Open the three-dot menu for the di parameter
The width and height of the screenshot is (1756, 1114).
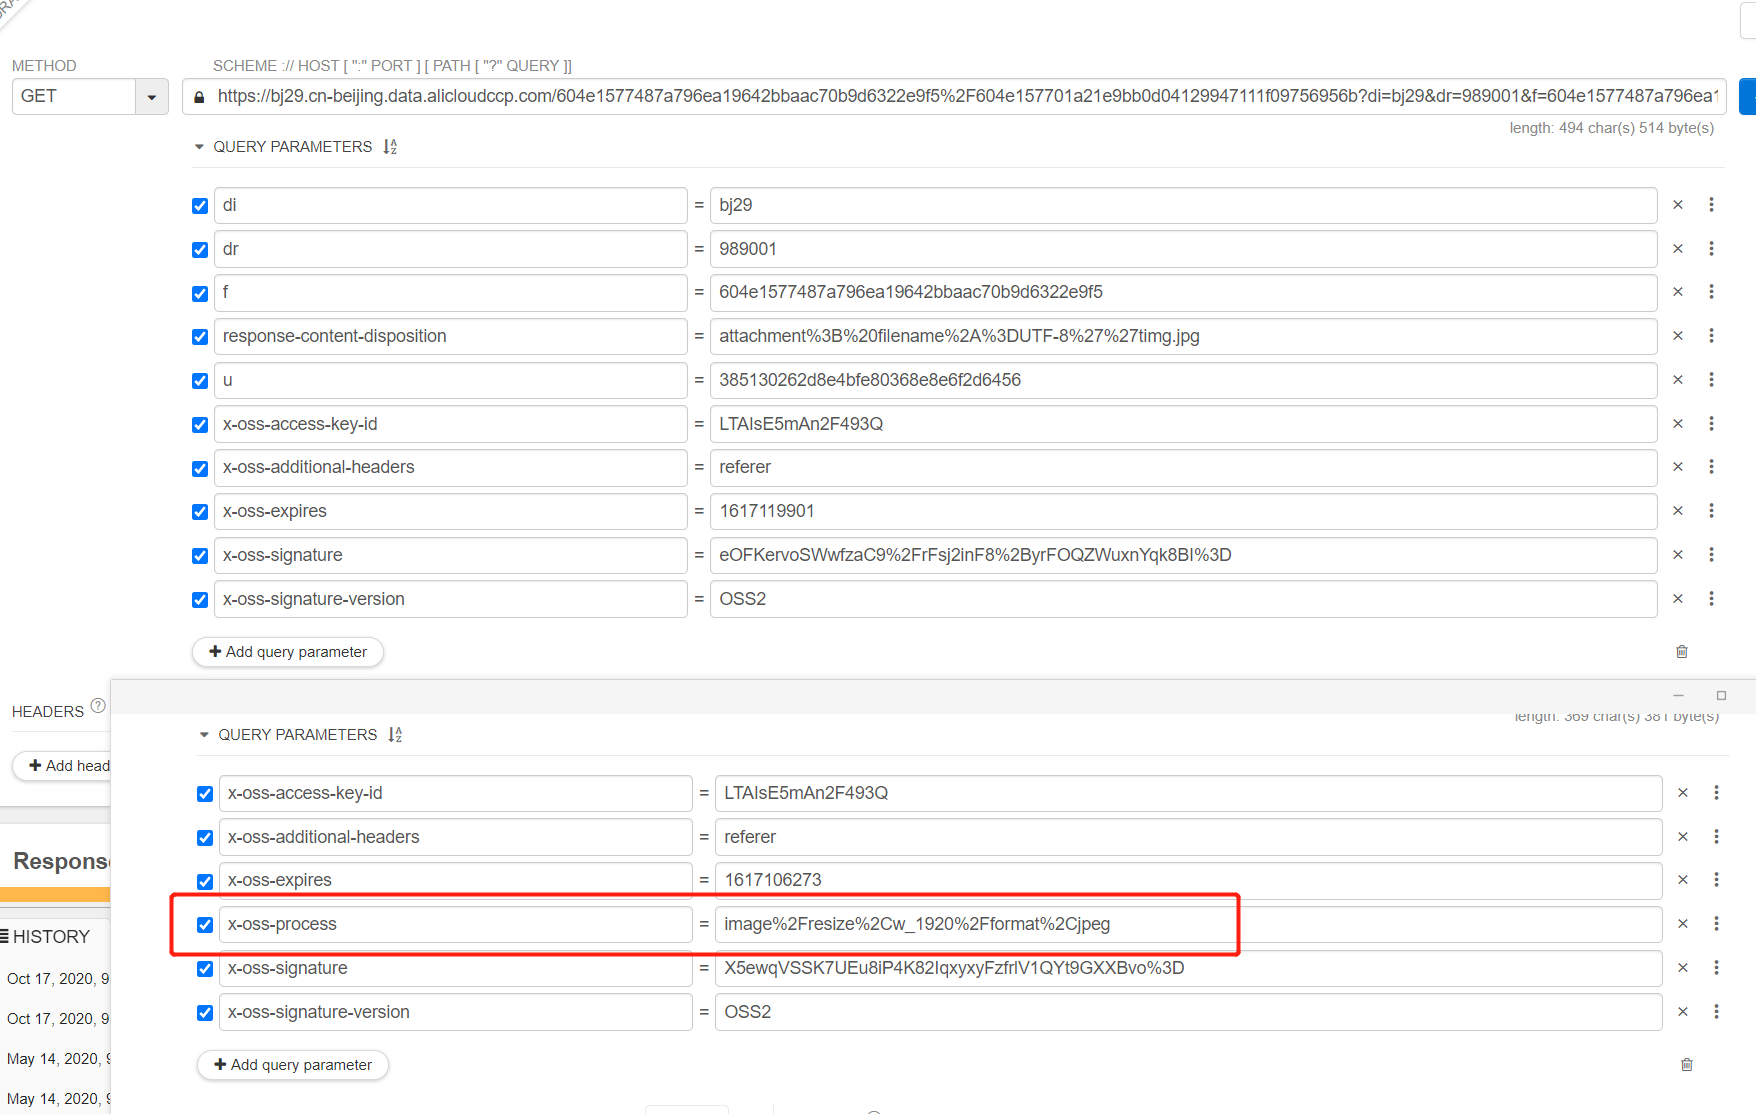pyautogui.click(x=1712, y=205)
